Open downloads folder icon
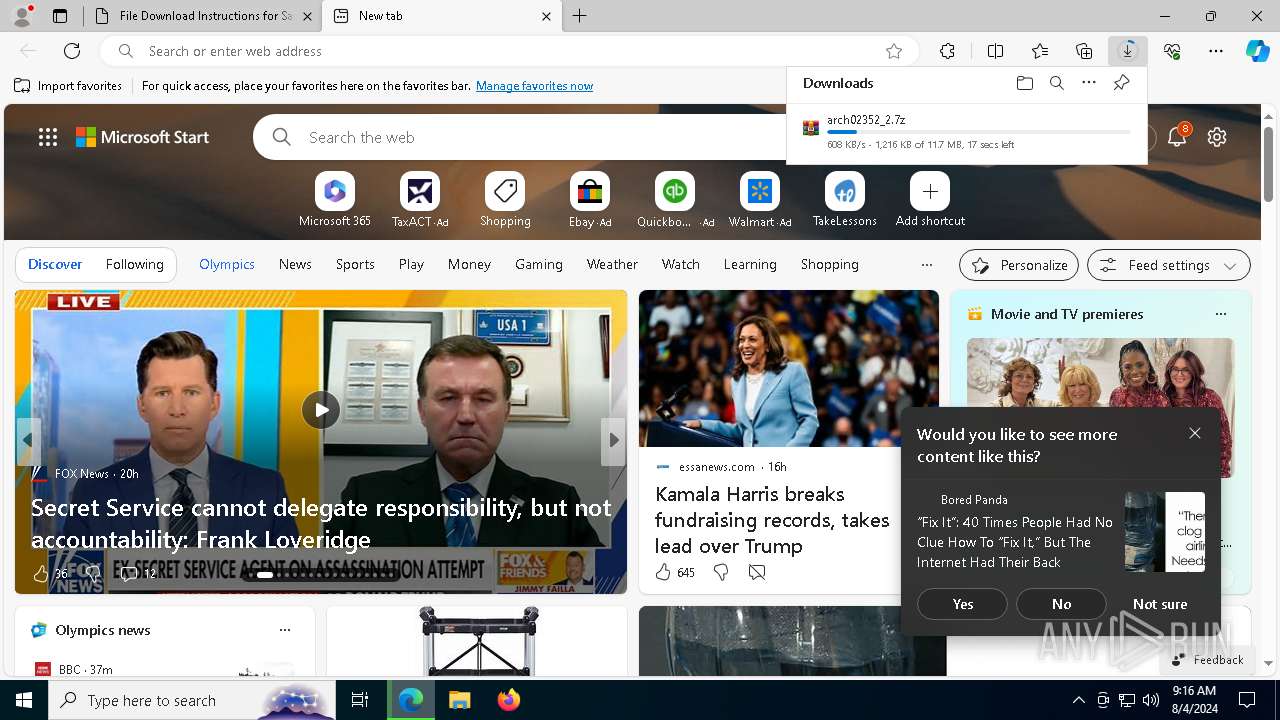The image size is (1280, 720). [1024, 83]
